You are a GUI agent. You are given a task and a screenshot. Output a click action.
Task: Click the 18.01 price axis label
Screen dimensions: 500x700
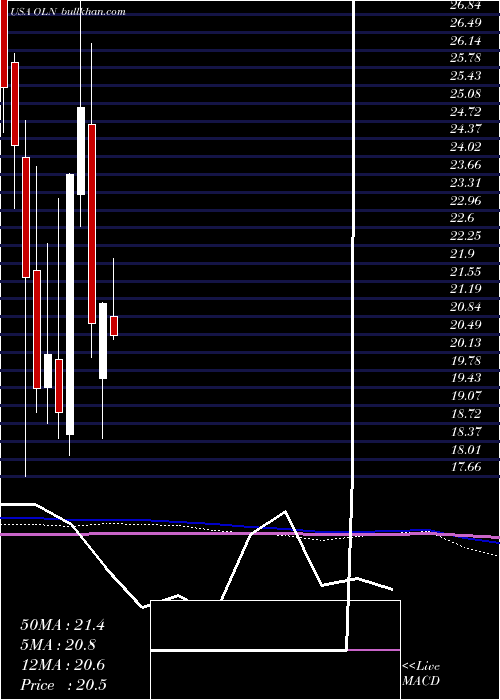(x=466, y=448)
